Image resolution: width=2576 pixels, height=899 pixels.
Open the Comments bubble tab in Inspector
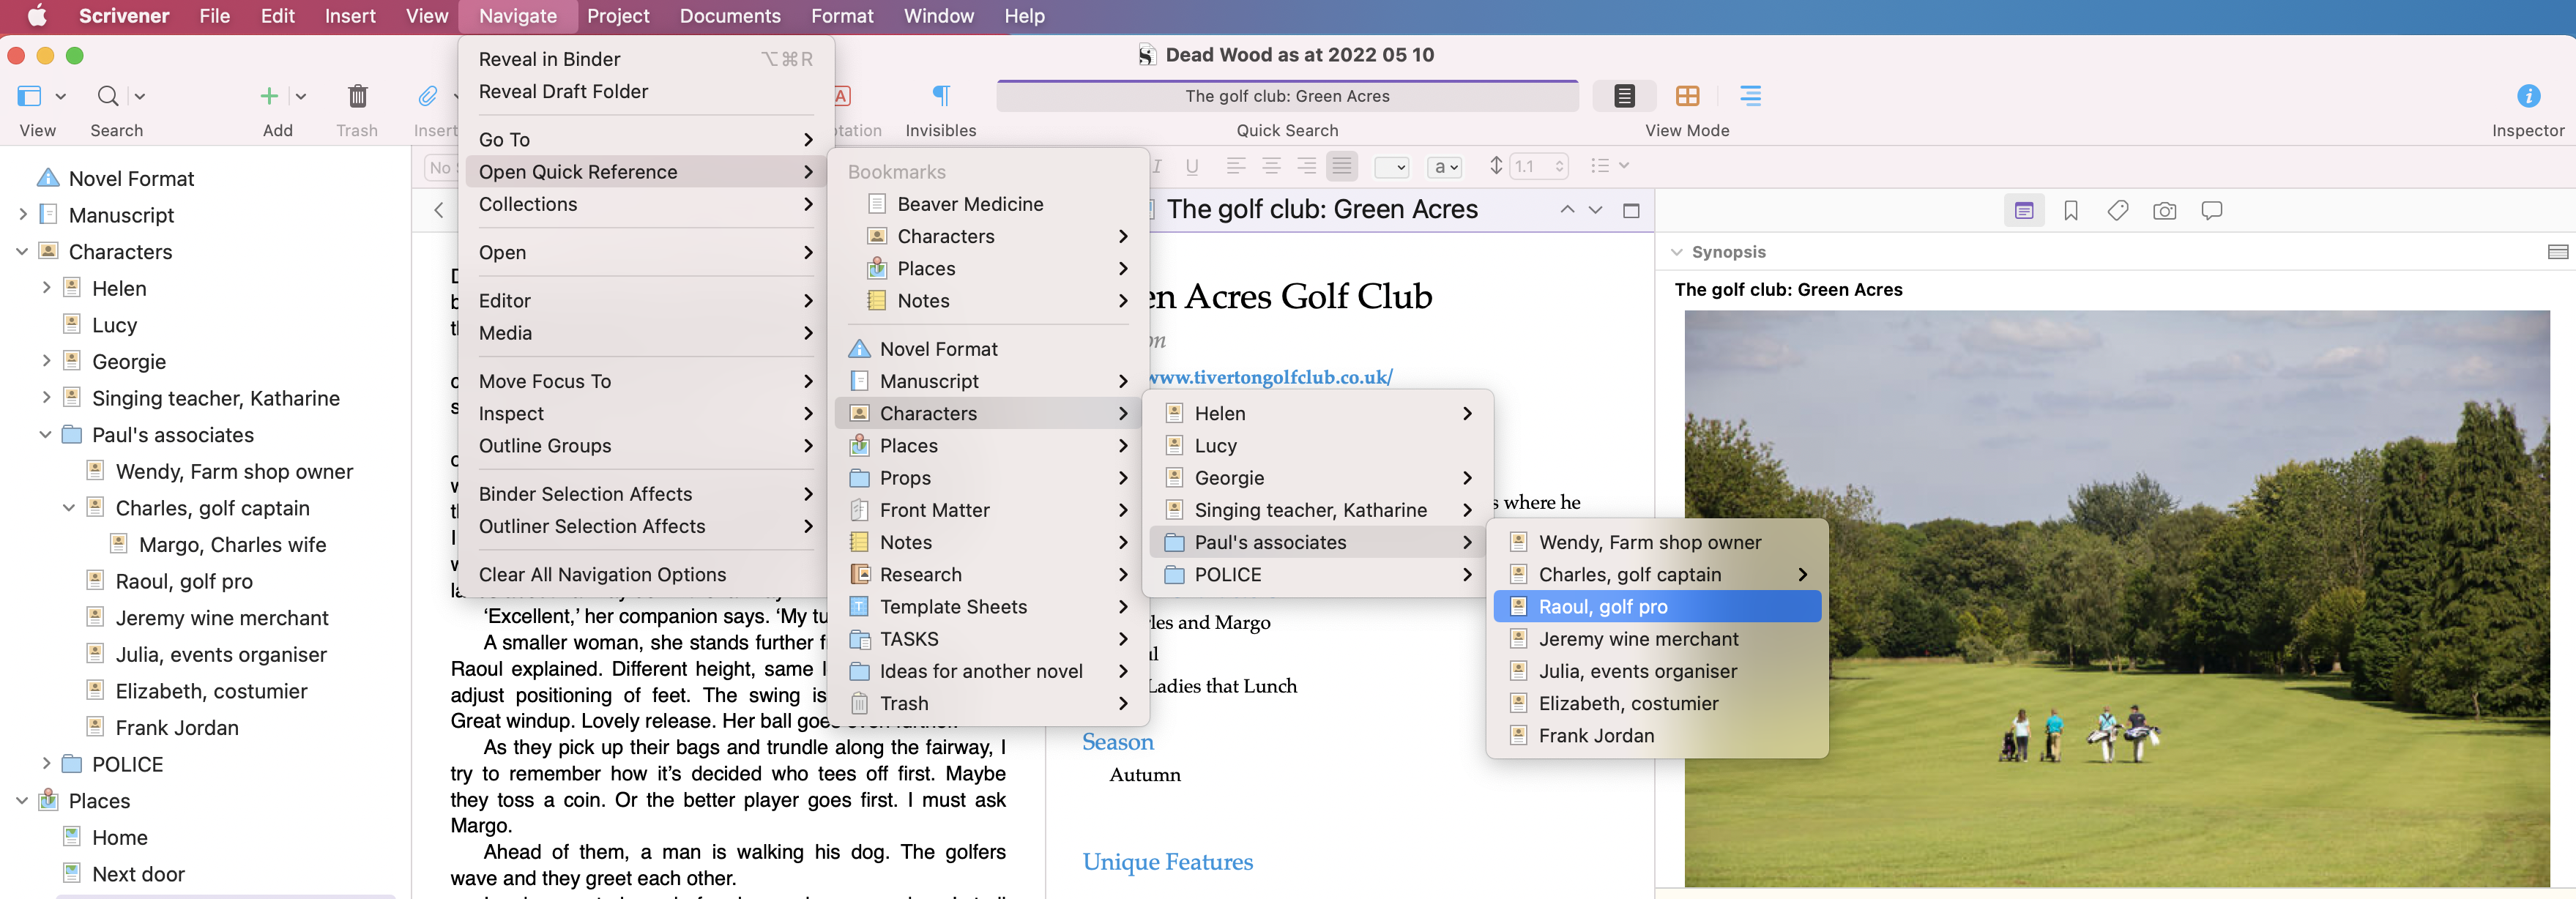click(2211, 211)
